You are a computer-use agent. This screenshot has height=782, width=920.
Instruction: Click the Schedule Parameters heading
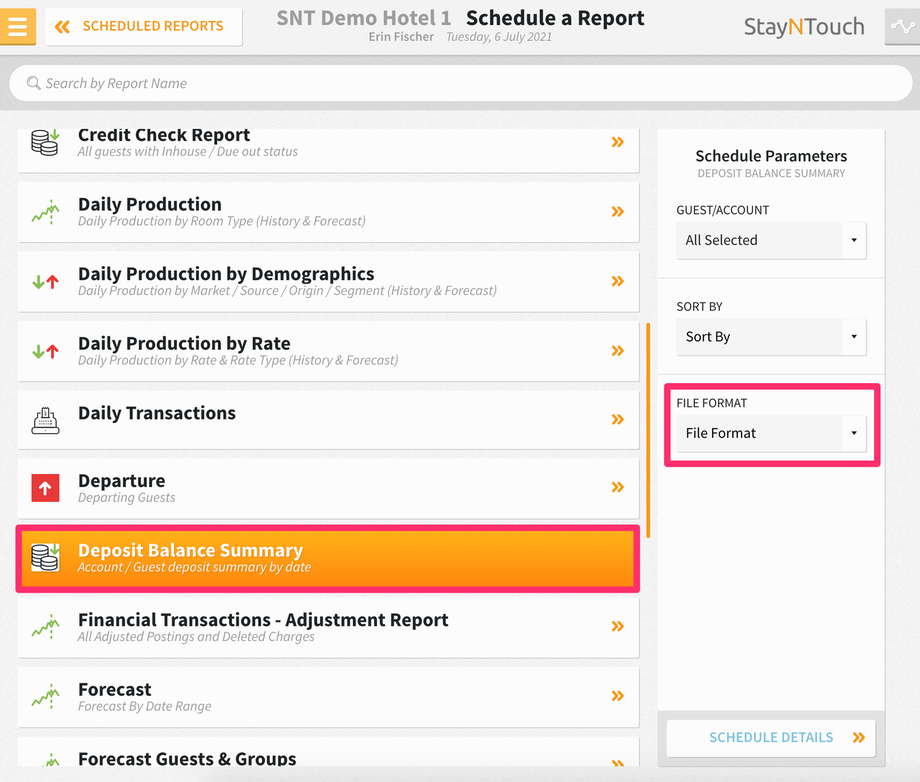click(771, 156)
